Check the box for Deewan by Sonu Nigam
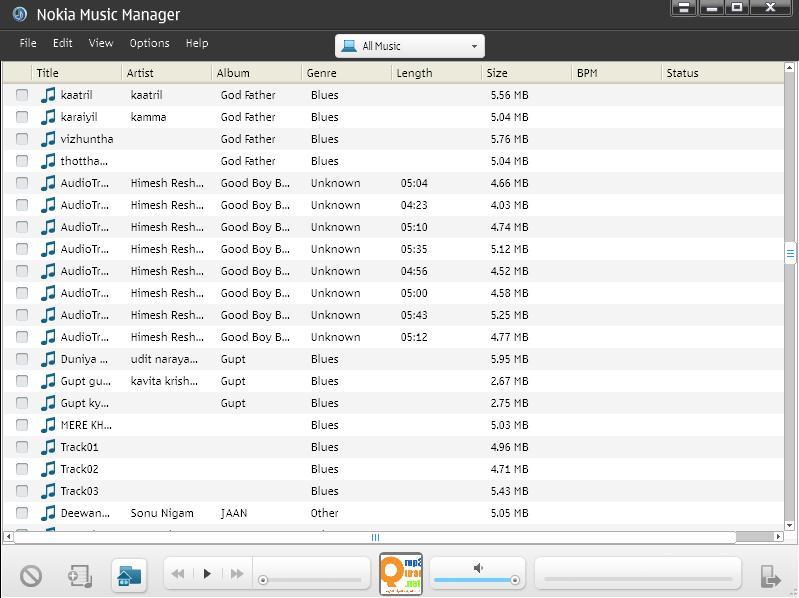Image resolution: width=799 pixels, height=598 pixels. coord(22,512)
